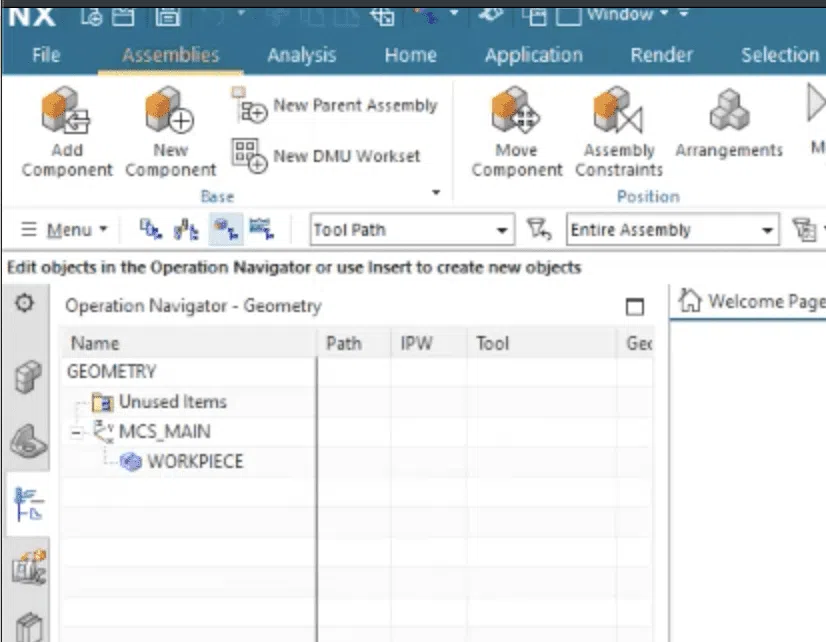Screen dimensions: 826x642
Task: Open the bottom box-shaped sidebar tab
Action: tap(29, 627)
